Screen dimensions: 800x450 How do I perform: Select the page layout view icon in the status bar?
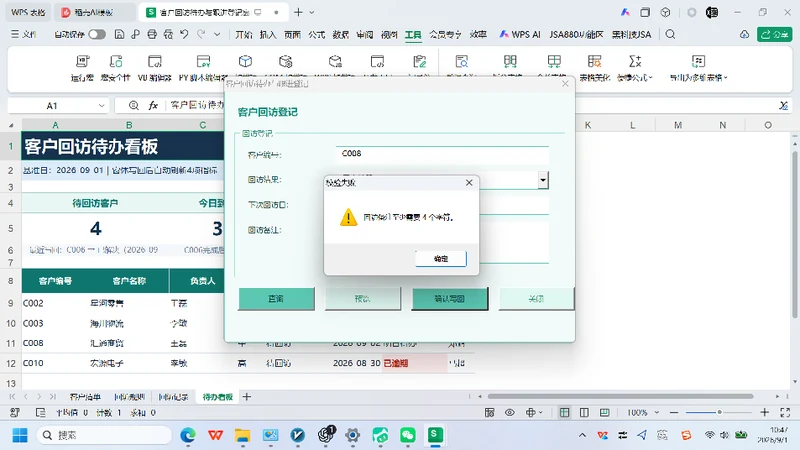point(584,412)
